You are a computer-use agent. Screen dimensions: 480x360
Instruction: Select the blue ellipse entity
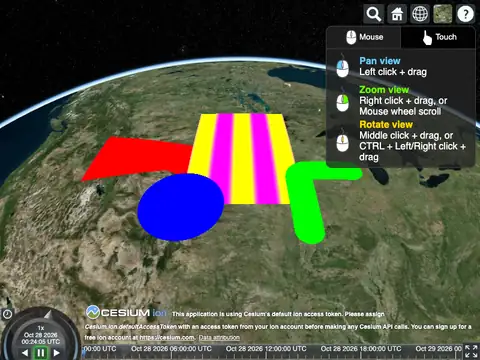(181, 207)
